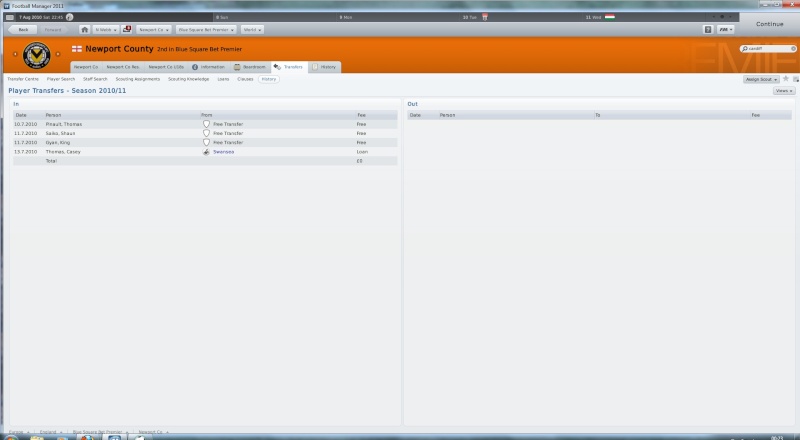The width and height of the screenshot is (800, 440).
Task: Switch to the Newport Co tab
Action: (86, 67)
